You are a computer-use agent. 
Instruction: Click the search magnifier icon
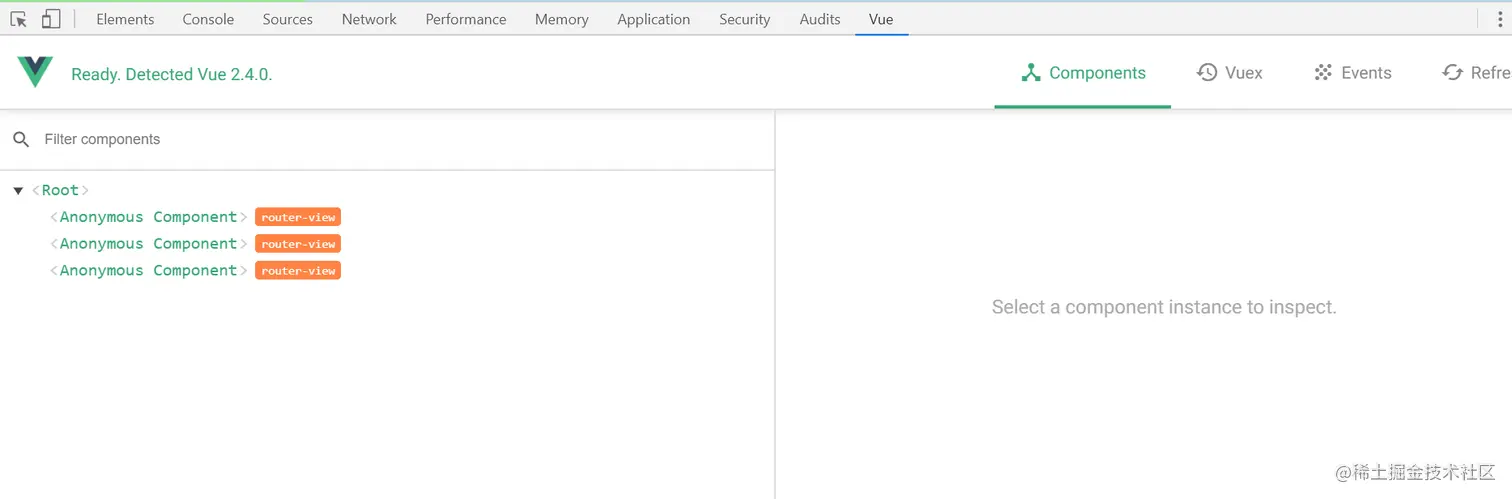point(21,139)
